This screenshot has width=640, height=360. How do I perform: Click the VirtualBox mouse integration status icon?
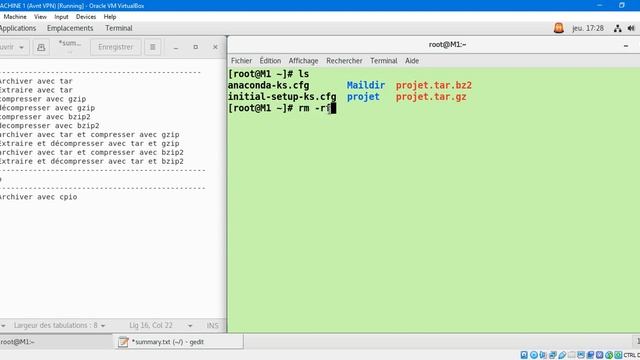609,355
